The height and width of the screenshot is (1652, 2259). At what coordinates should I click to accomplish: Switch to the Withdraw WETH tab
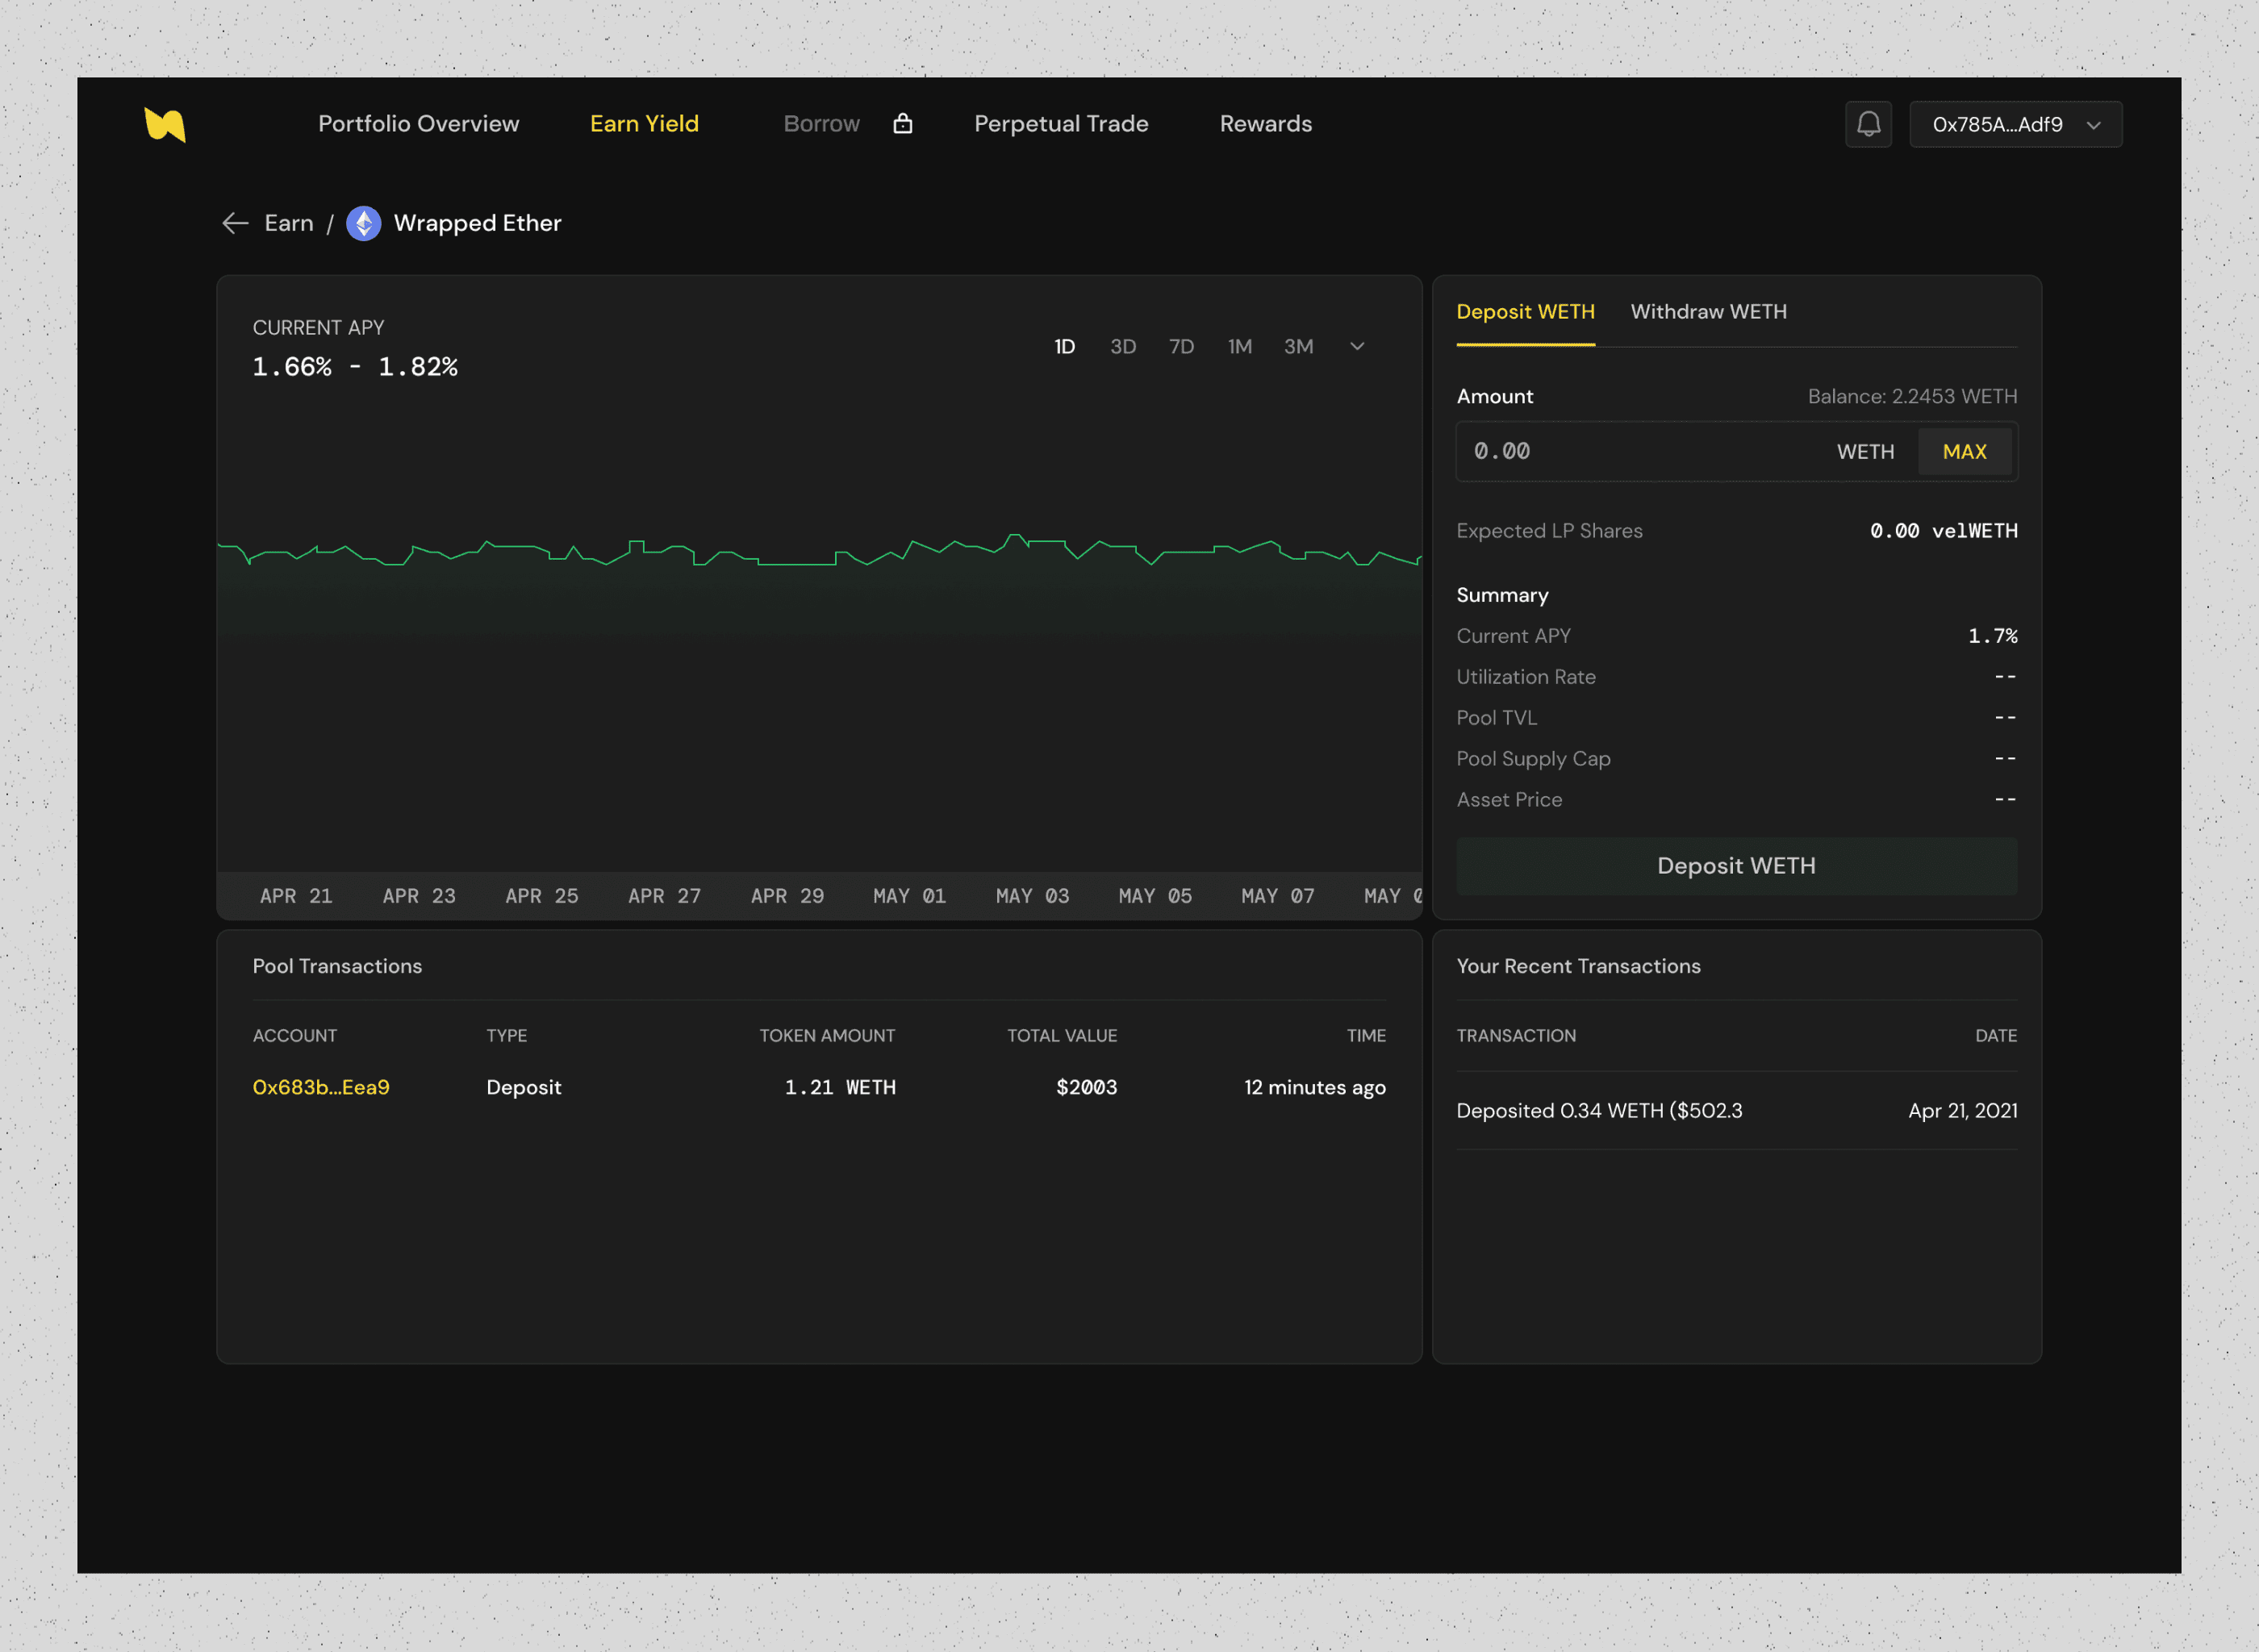point(1708,312)
